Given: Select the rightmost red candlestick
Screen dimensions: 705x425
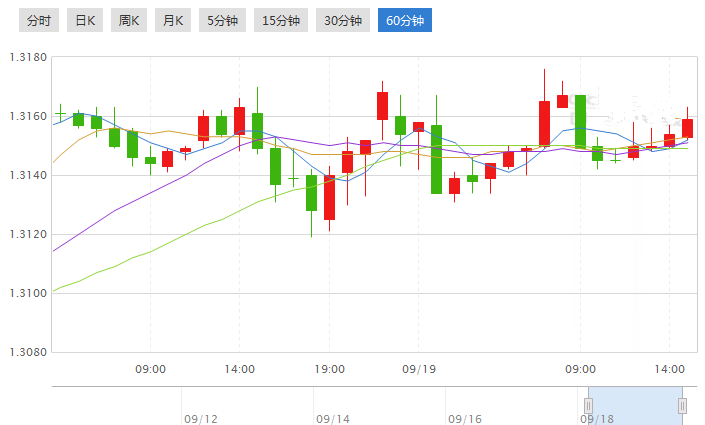Looking at the screenshot, I should point(687,128).
